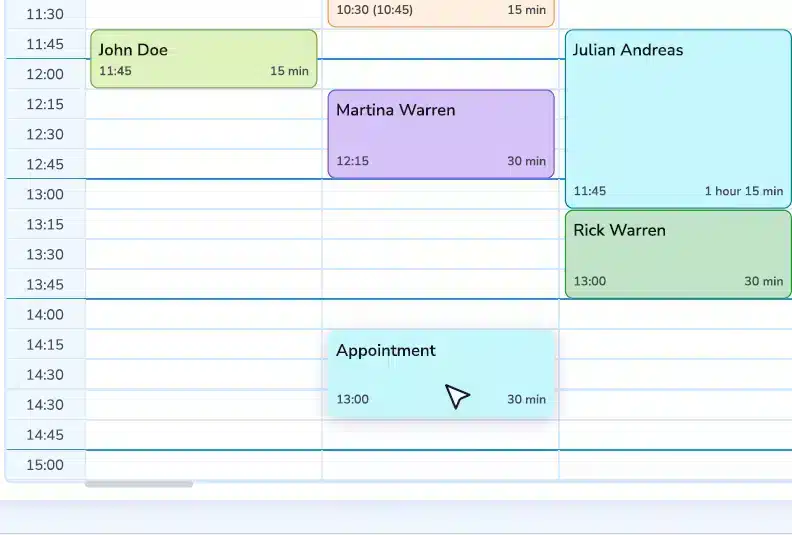Click "30 min" duration on Rick Warren card
Screen dimensions: 792x535
pos(763,281)
